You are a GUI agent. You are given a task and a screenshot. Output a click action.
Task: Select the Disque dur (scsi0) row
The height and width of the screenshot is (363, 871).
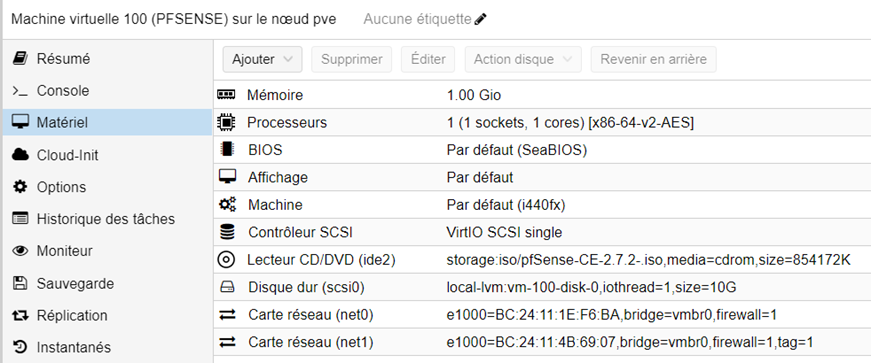pyautogui.click(x=542, y=287)
